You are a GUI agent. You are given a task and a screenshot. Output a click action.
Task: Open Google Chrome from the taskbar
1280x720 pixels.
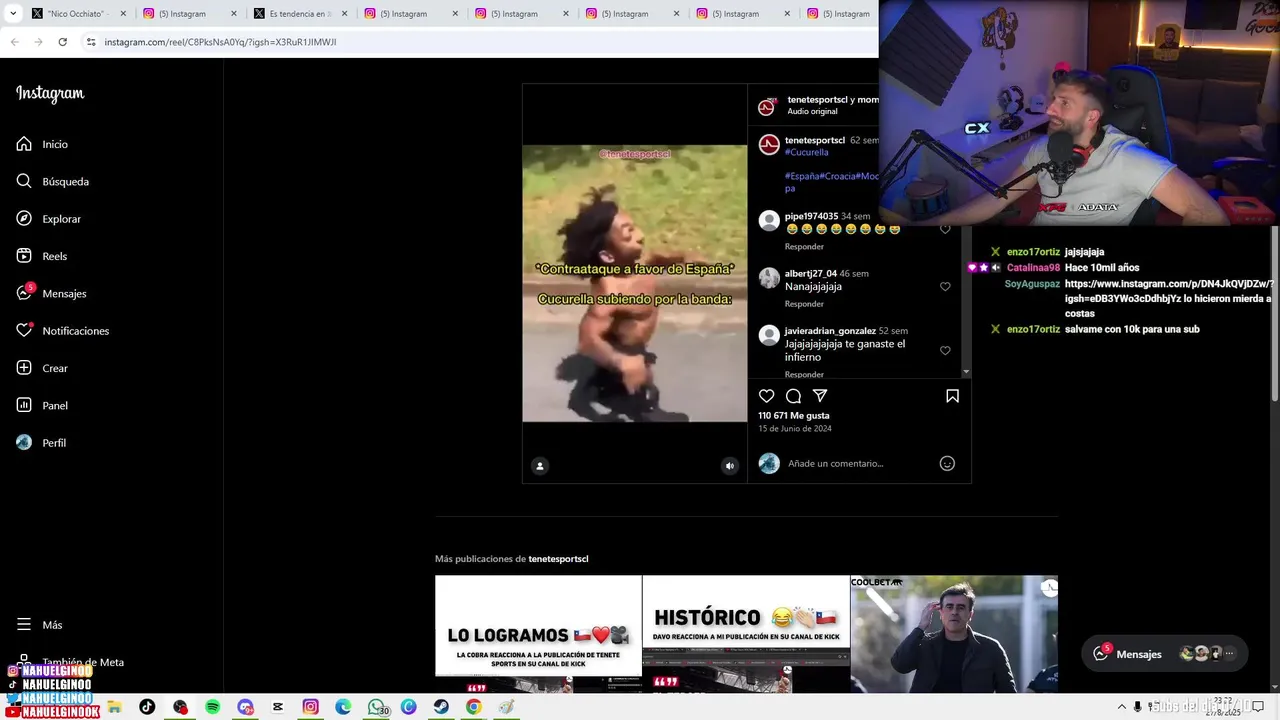coord(474,707)
